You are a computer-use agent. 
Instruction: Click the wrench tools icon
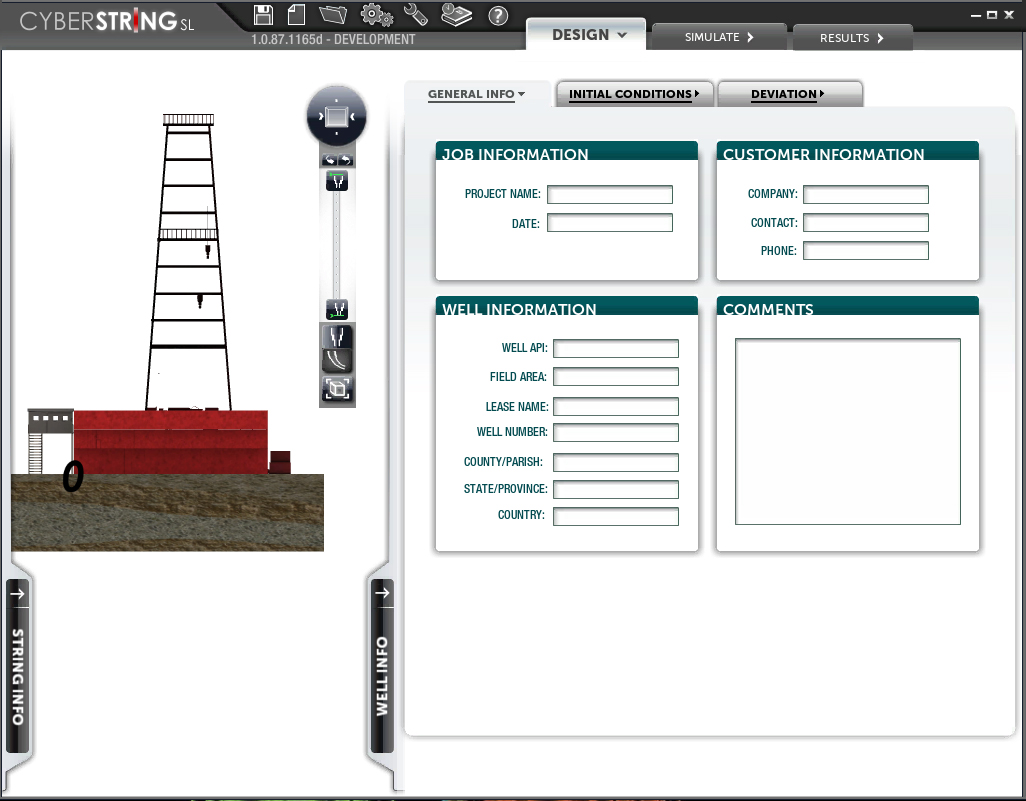(416, 14)
